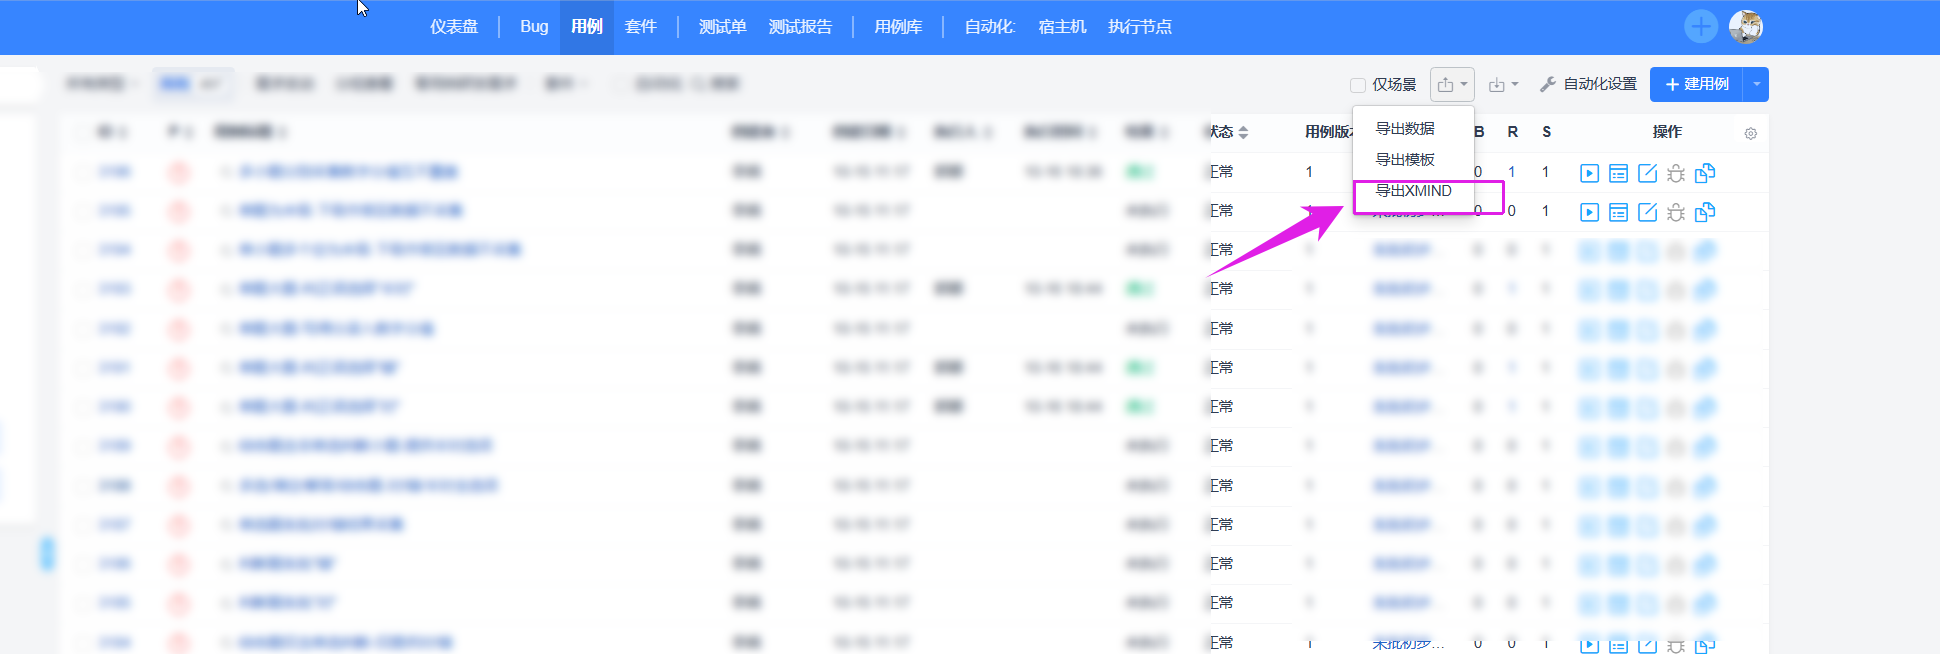Open 自动化设置 settings
Image resolution: width=1940 pixels, height=654 pixels.
pyautogui.click(x=1588, y=85)
